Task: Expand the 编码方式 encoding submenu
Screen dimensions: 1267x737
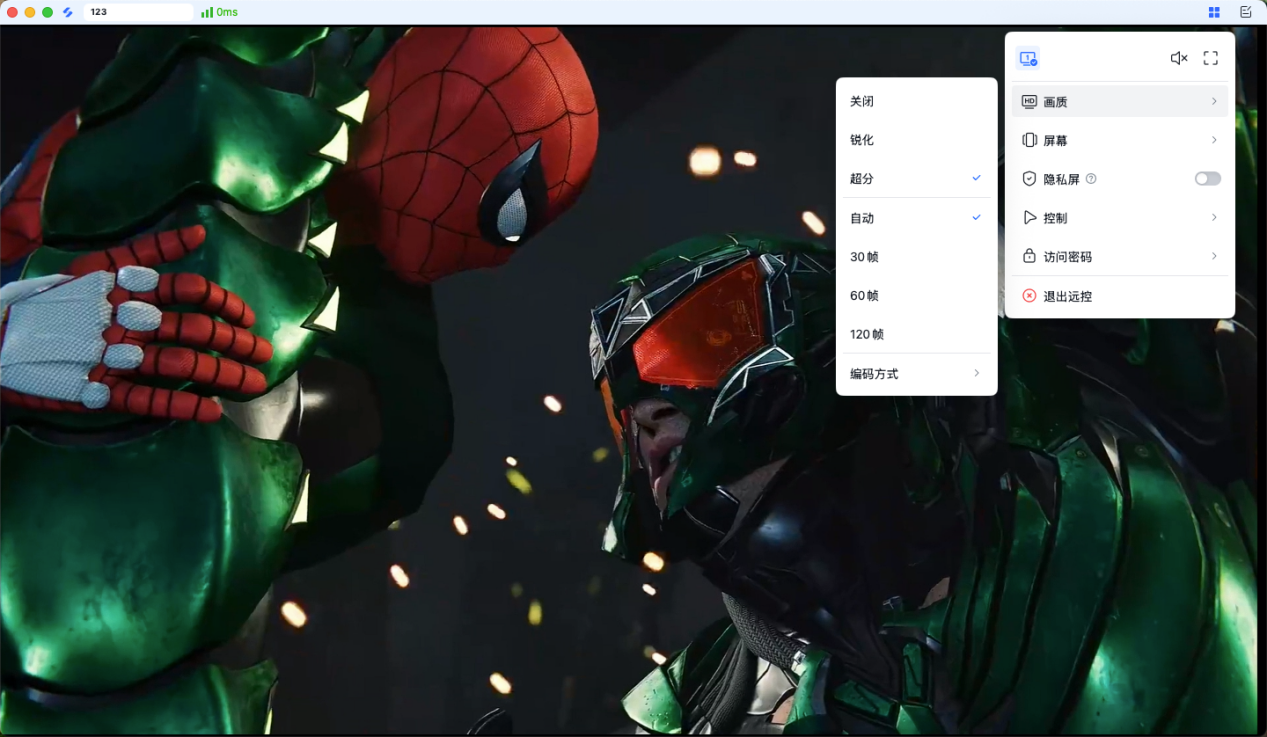Action: (916, 374)
